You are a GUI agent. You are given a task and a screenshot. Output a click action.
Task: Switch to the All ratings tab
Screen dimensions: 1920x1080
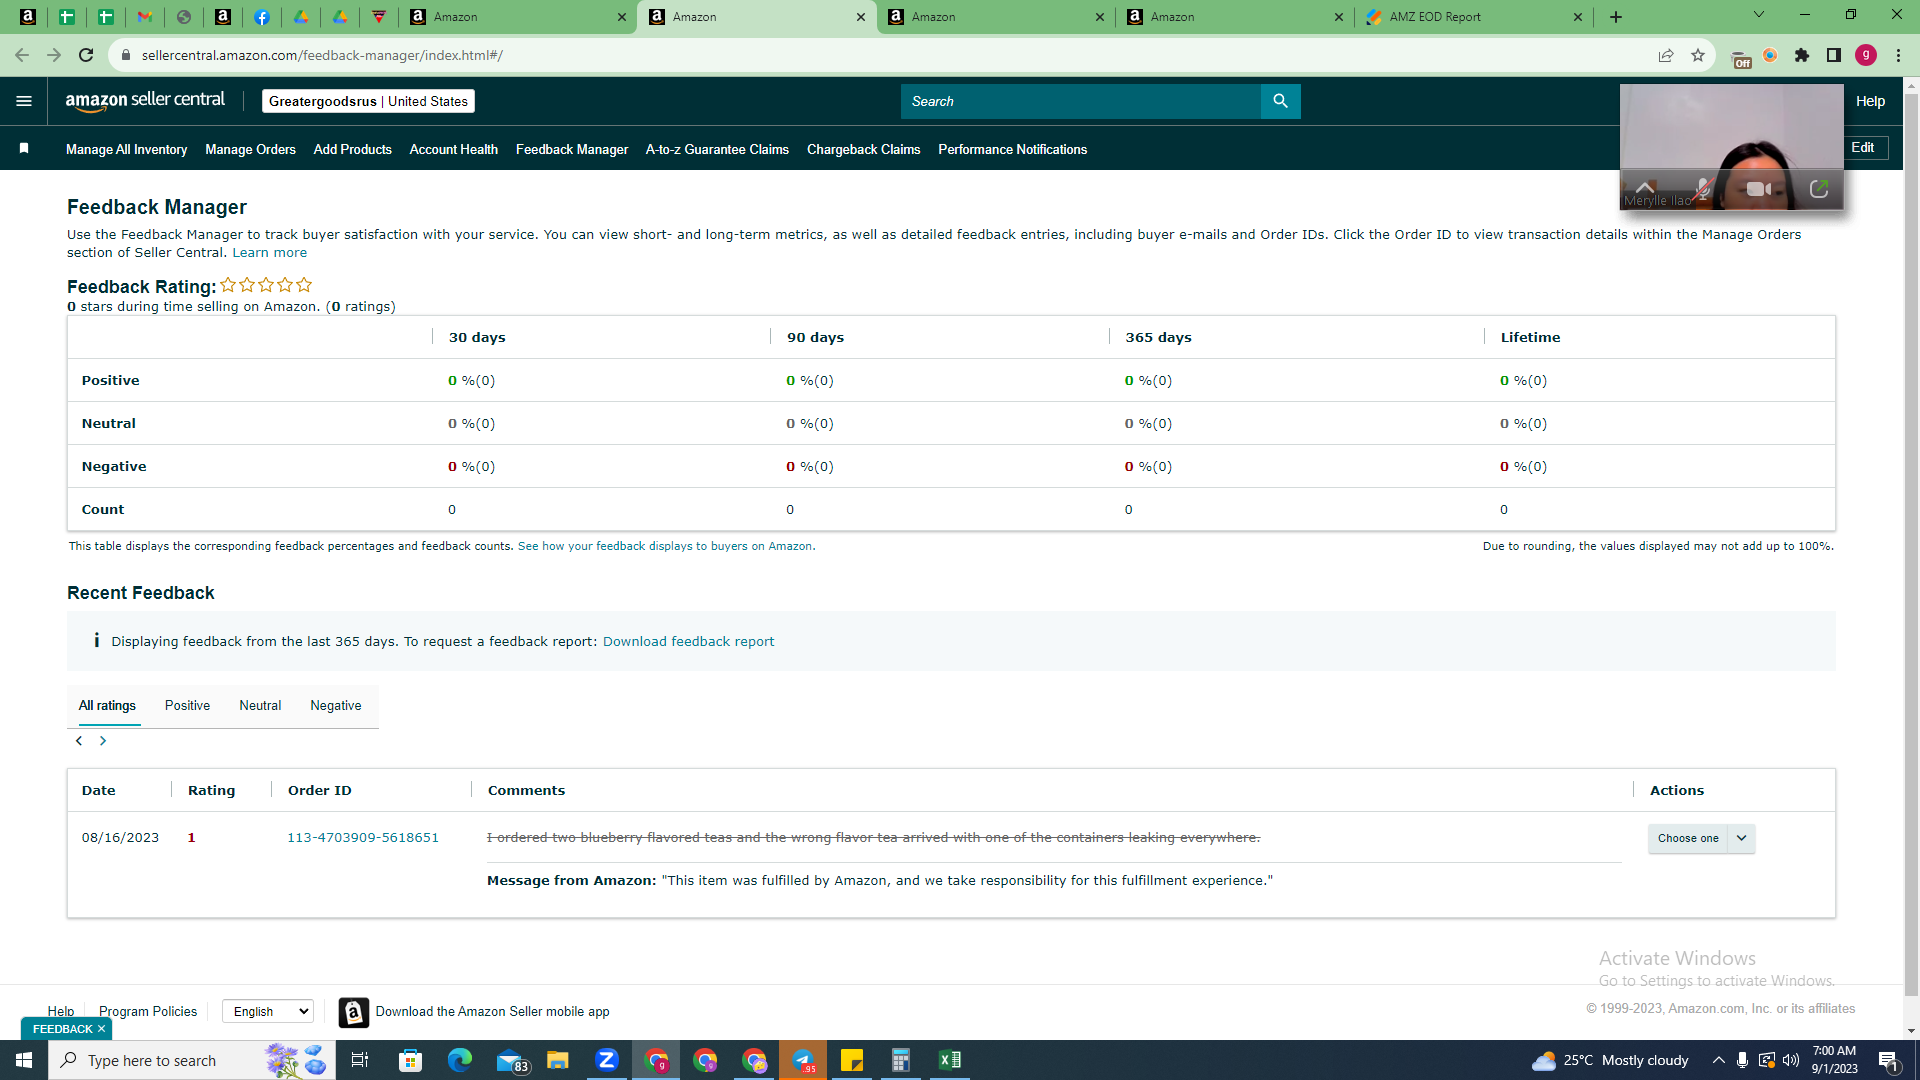(x=107, y=705)
